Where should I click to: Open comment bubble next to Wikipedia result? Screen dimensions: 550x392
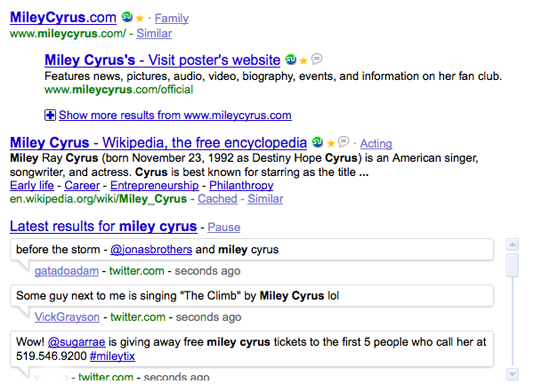point(343,141)
